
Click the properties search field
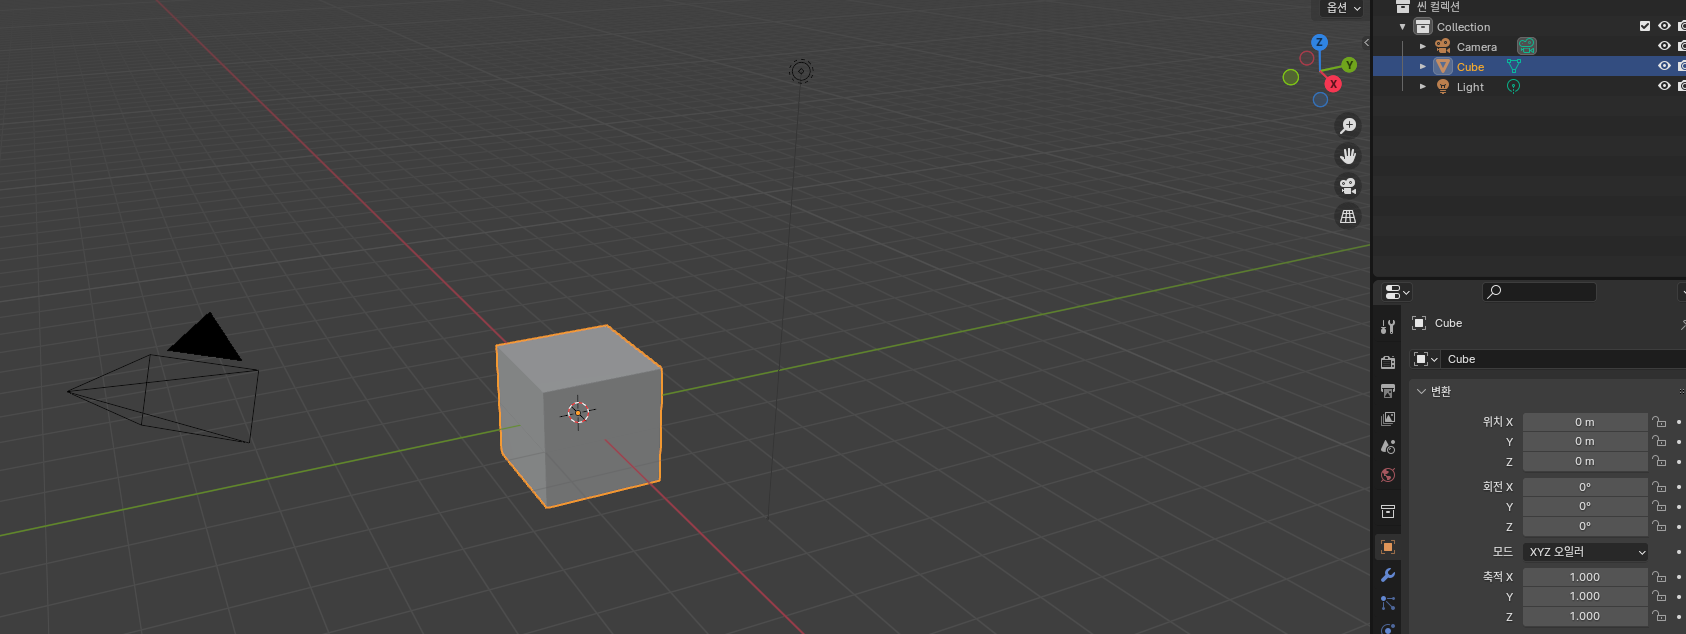click(1539, 292)
